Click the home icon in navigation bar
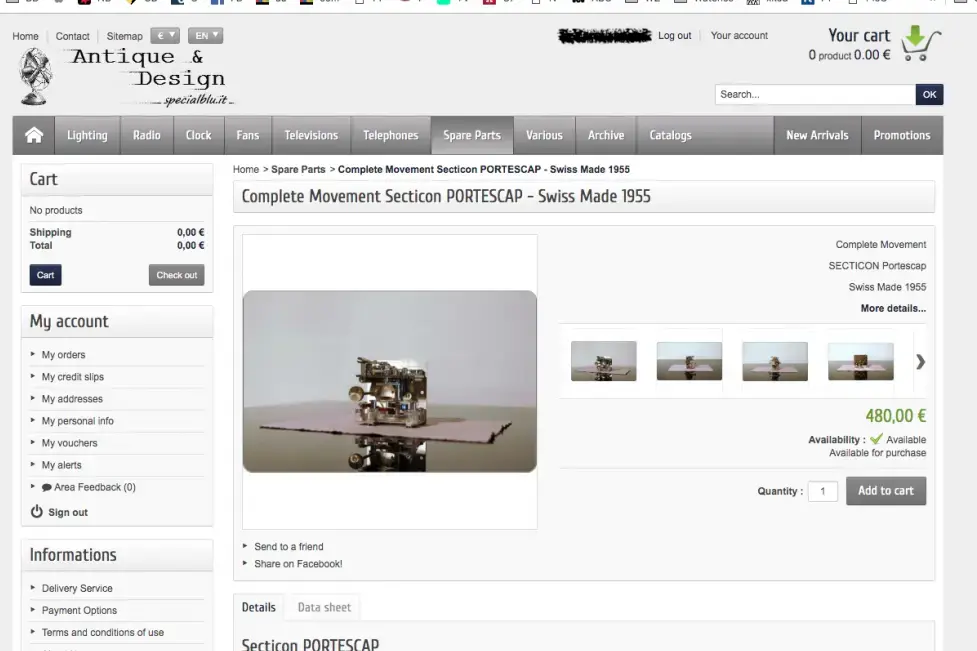This screenshot has width=977, height=651. pyautogui.click(x=34, y=136)
